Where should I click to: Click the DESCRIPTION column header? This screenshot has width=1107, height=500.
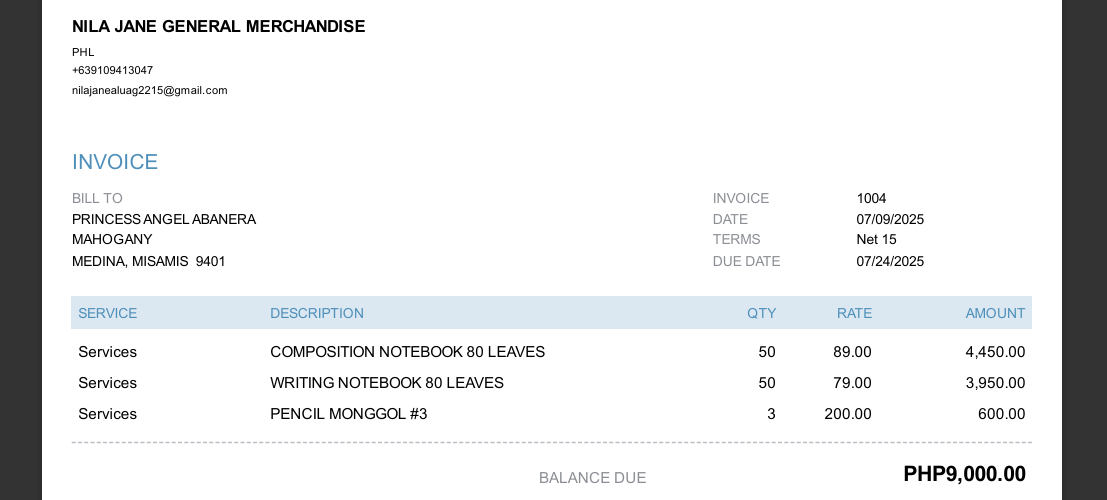(x=317, y=313)
